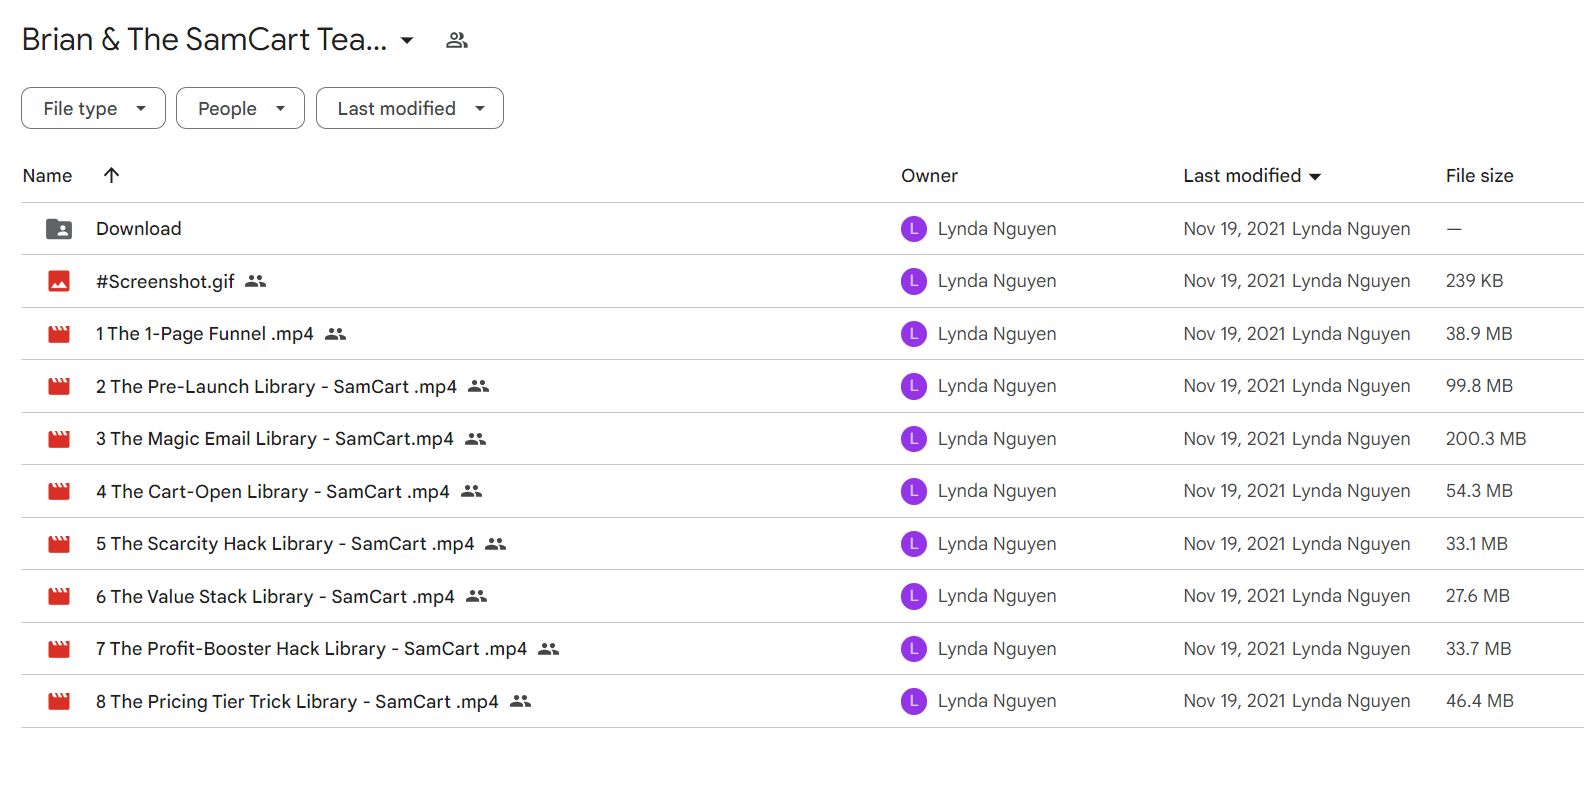Click video icon of 5 The Scarcity Hack Library
Viewport: 1584px width, 787px height.
[59, 544]
